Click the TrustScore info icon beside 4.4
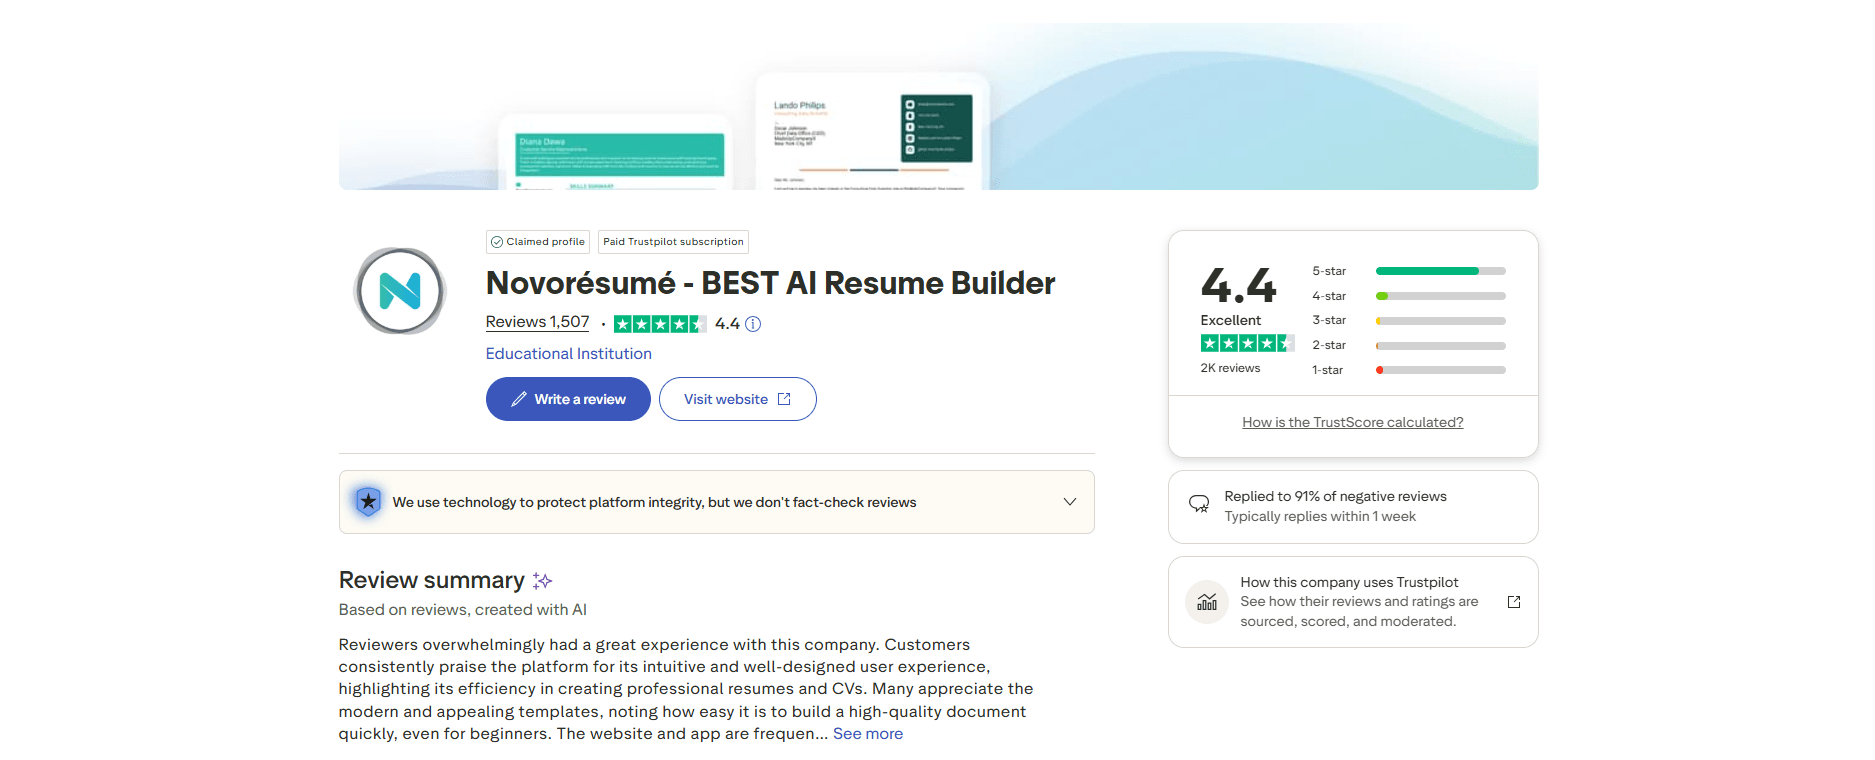The image size is (1875, 760). pos(753,324)
